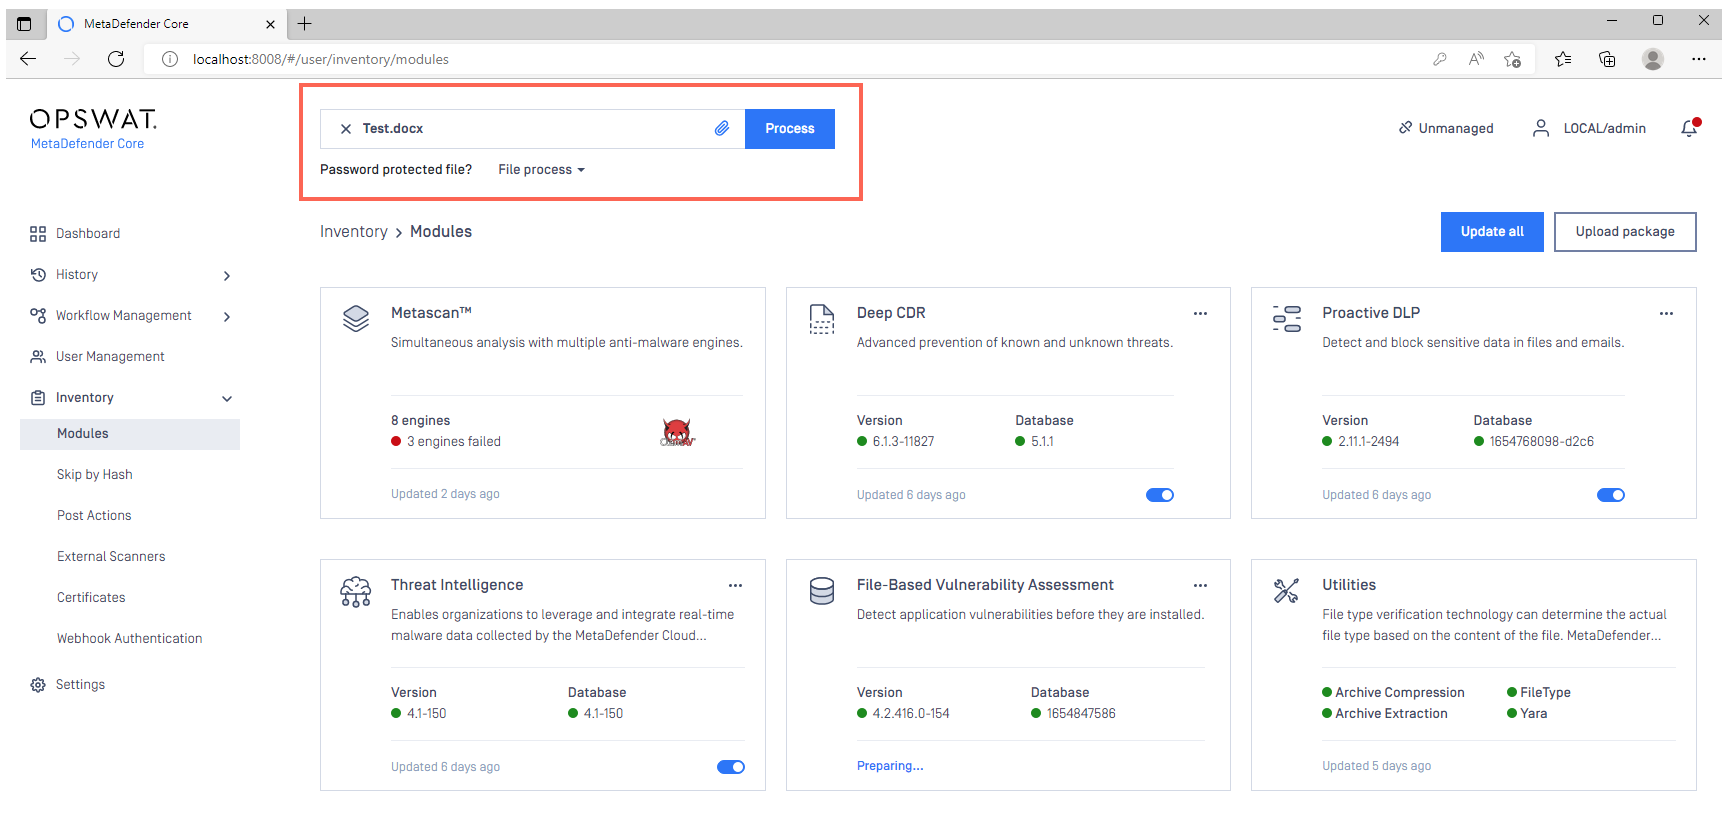
Task: Click the browser profile avatar
Action: pyautogui.click(x=1653, y=59)
